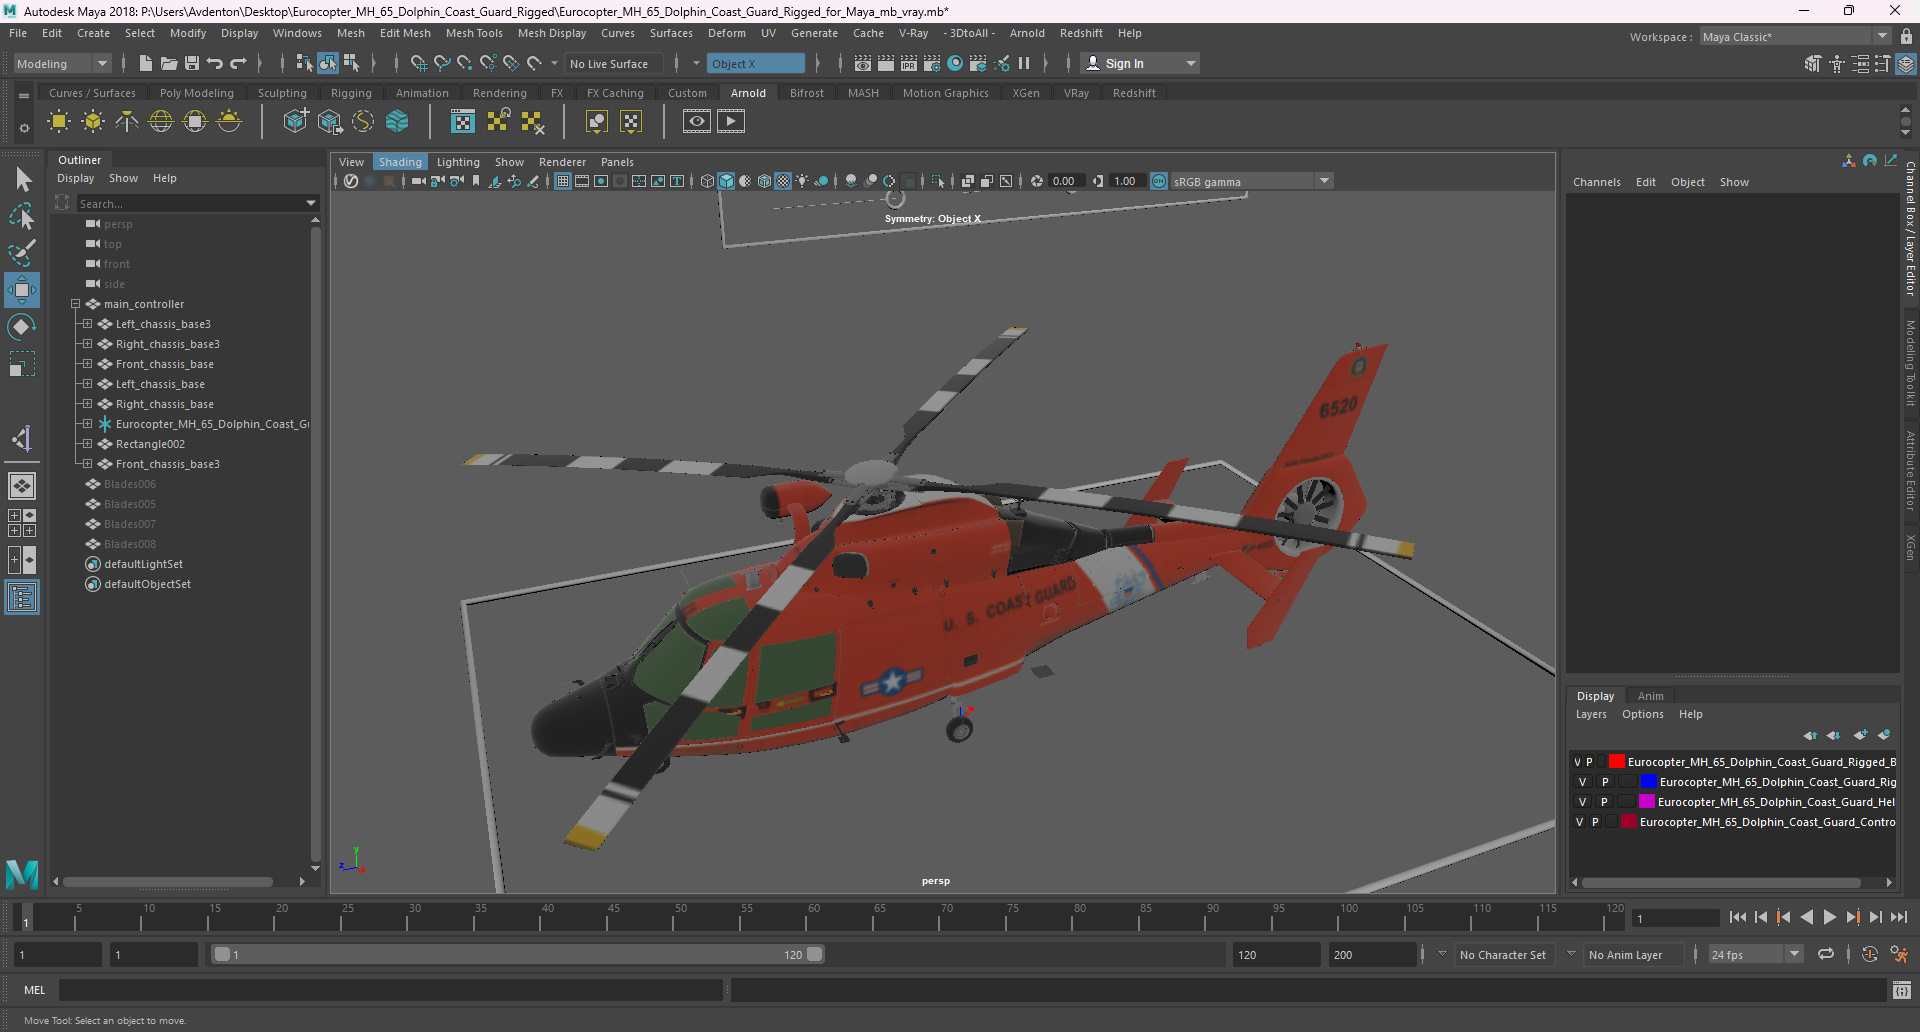Open Arnold RenderView eye icon
Image resolution: width=1920 pixels, height=1032 pixels.
click(x=697, y=121)
